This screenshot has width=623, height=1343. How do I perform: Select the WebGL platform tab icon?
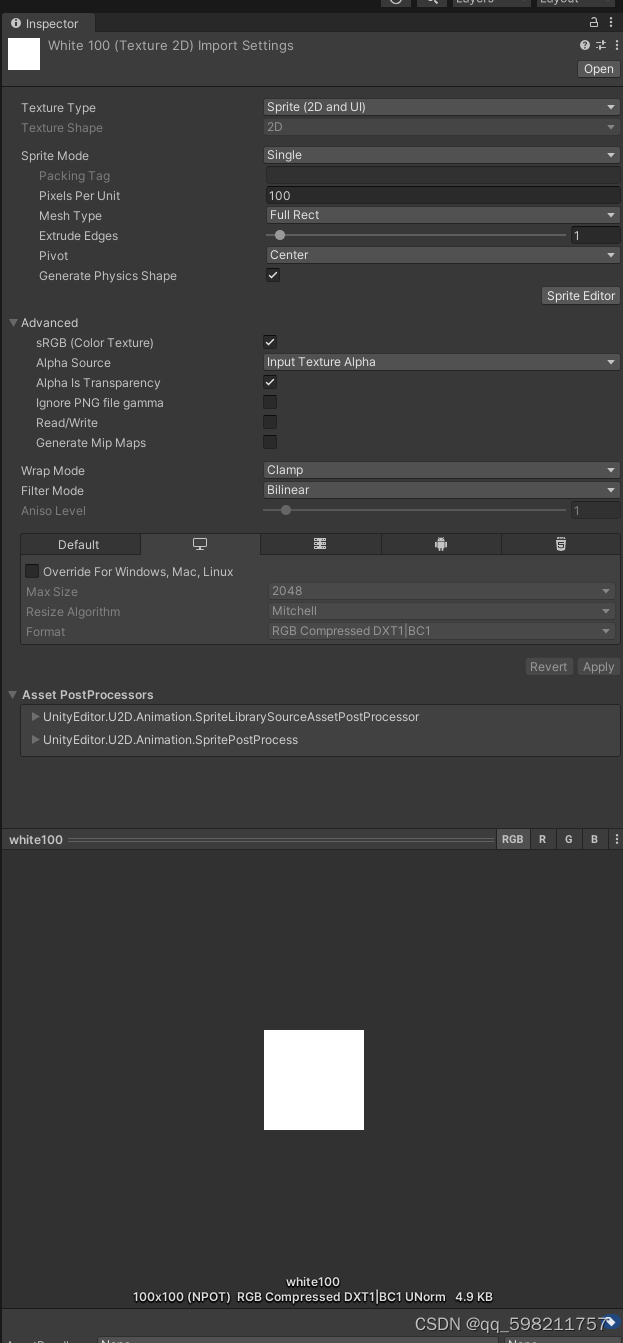[x=320, y=544]
